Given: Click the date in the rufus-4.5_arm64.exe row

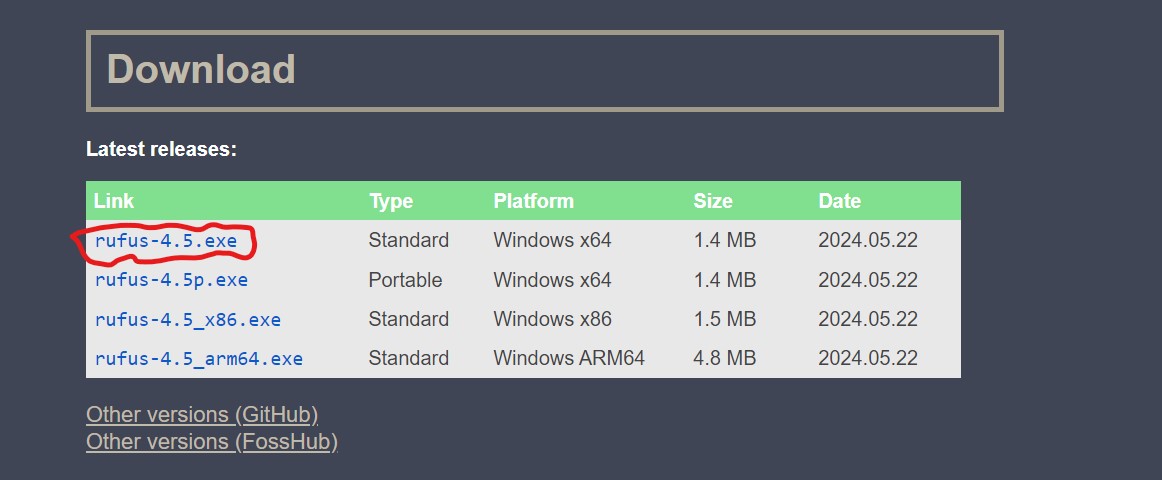Looking at the screenshot, I should [867, 358].
